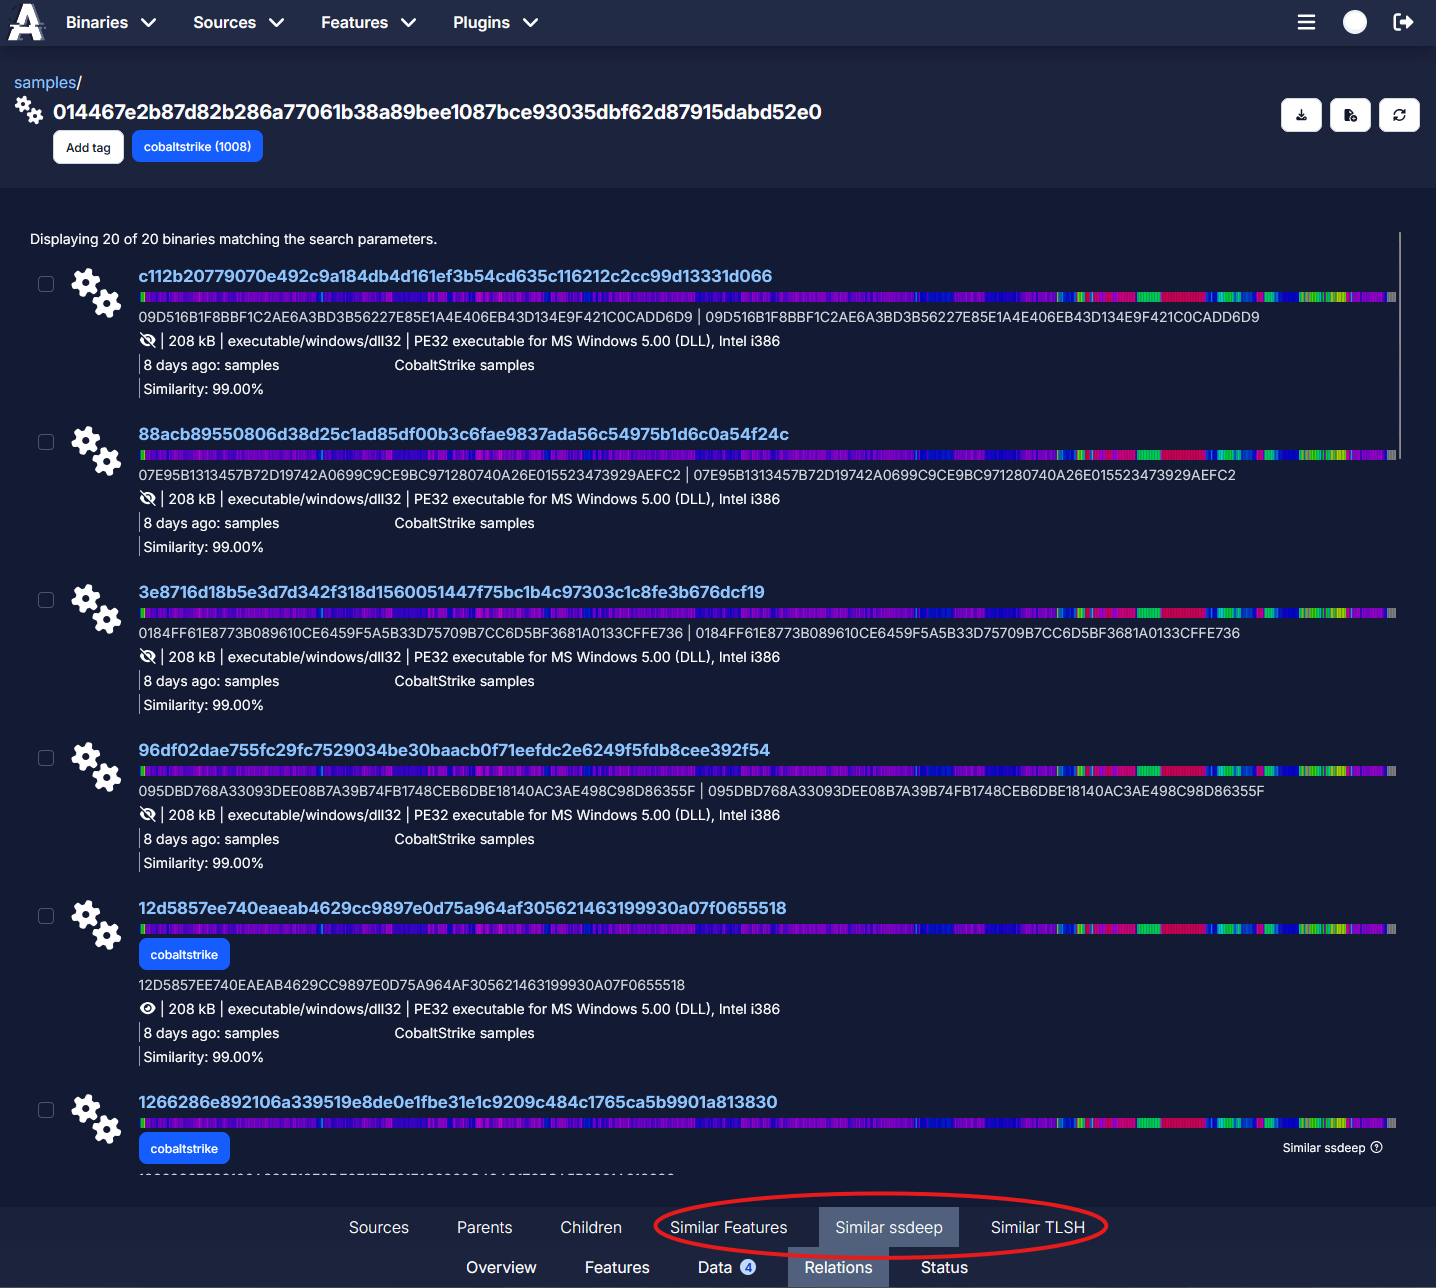
Task: Check the checkbox next to sample 88acb89550
Action: [46, 442]
